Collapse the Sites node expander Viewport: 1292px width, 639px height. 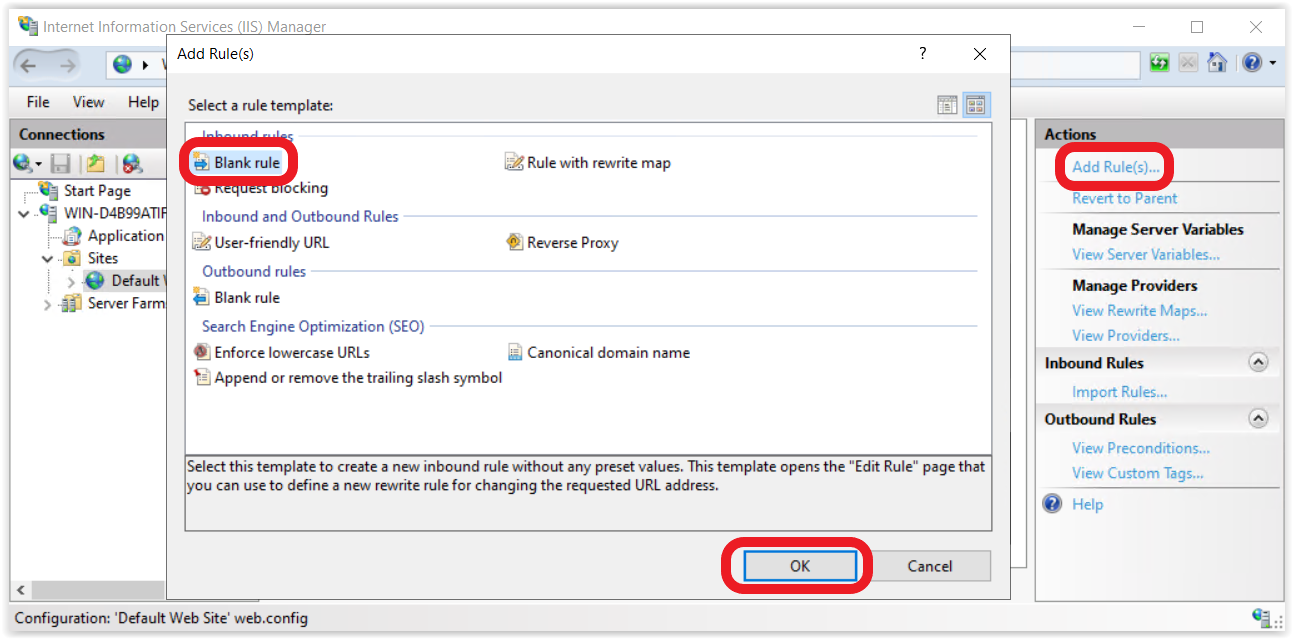(x=48, y=258)
